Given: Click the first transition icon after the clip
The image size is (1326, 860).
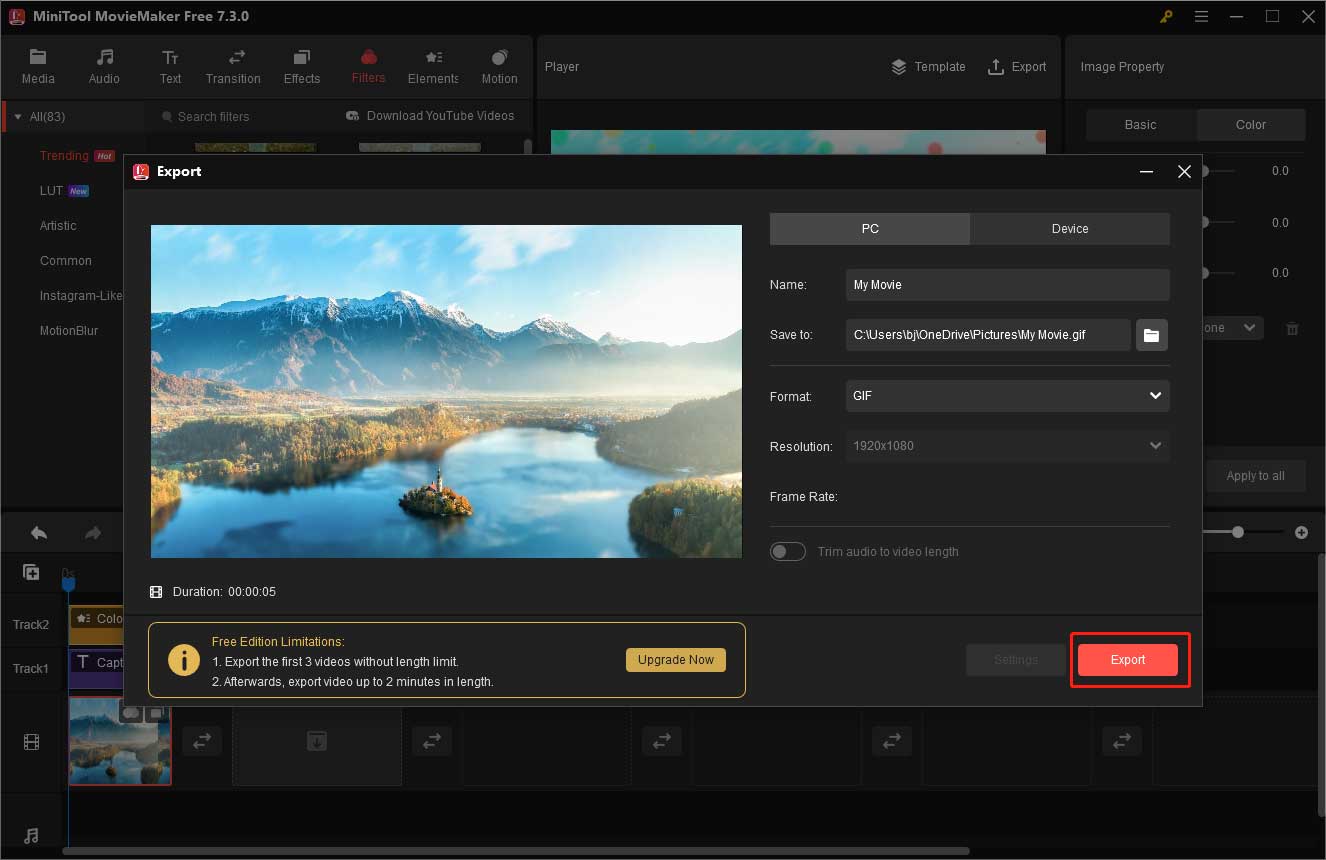Looking at the screenshot, I should (201, 741).
